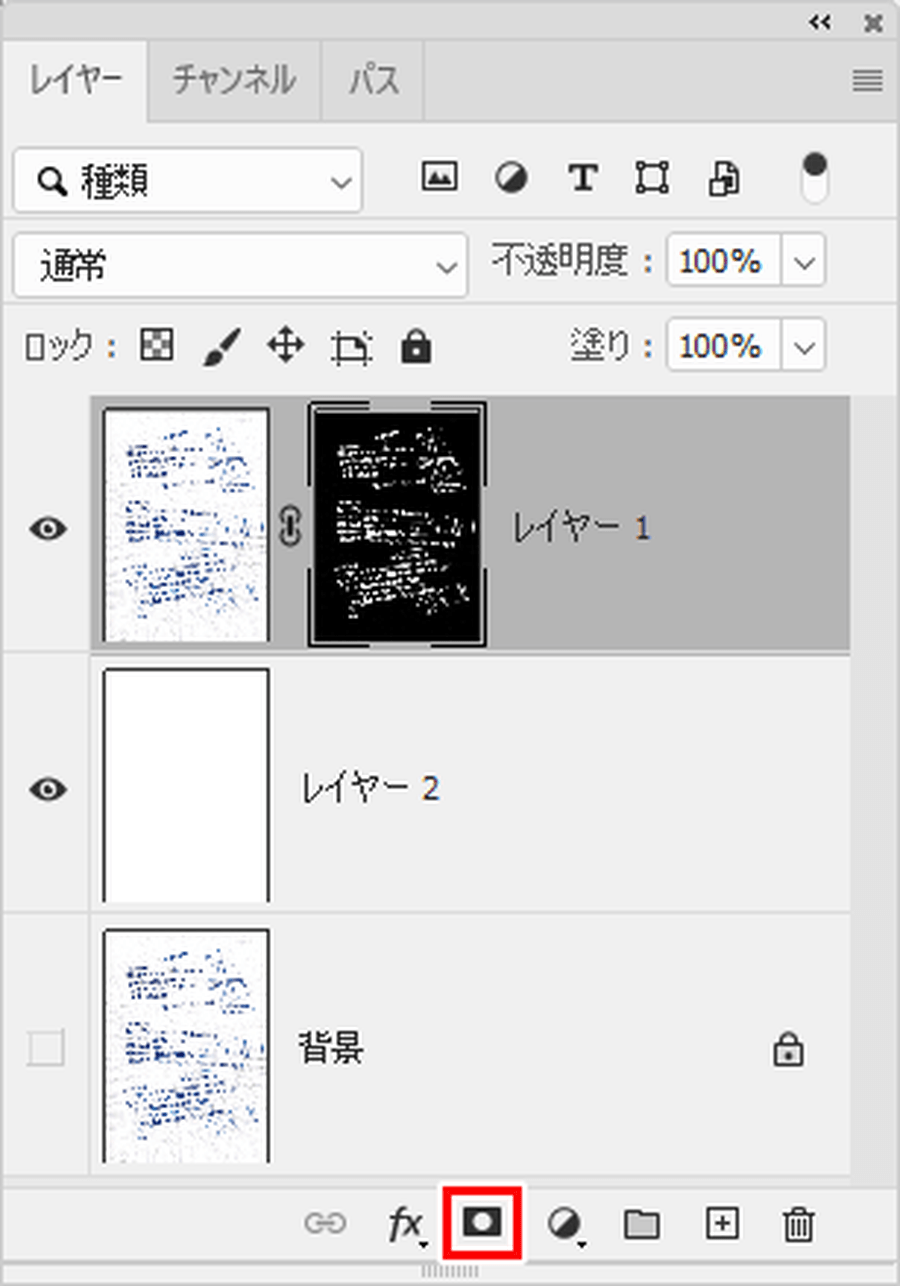Click the lock all padlock icon
This screenshot has width=900, height=1286.
click(416, 346)
